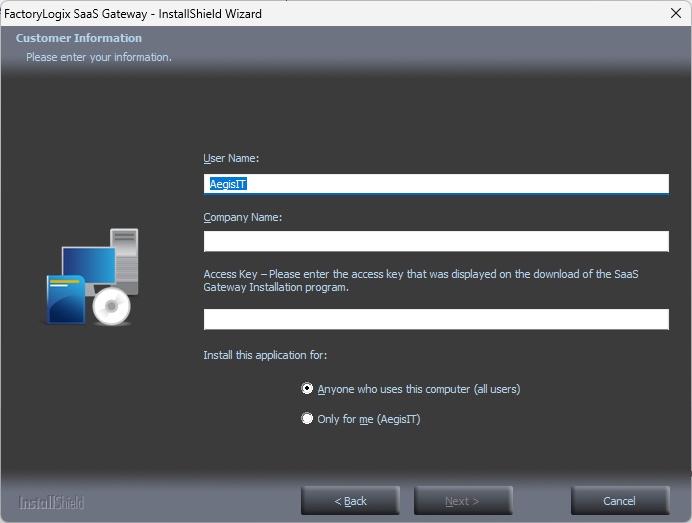
Task: Close the InstallShield Wizard window
Action: (x=676, y=13)
